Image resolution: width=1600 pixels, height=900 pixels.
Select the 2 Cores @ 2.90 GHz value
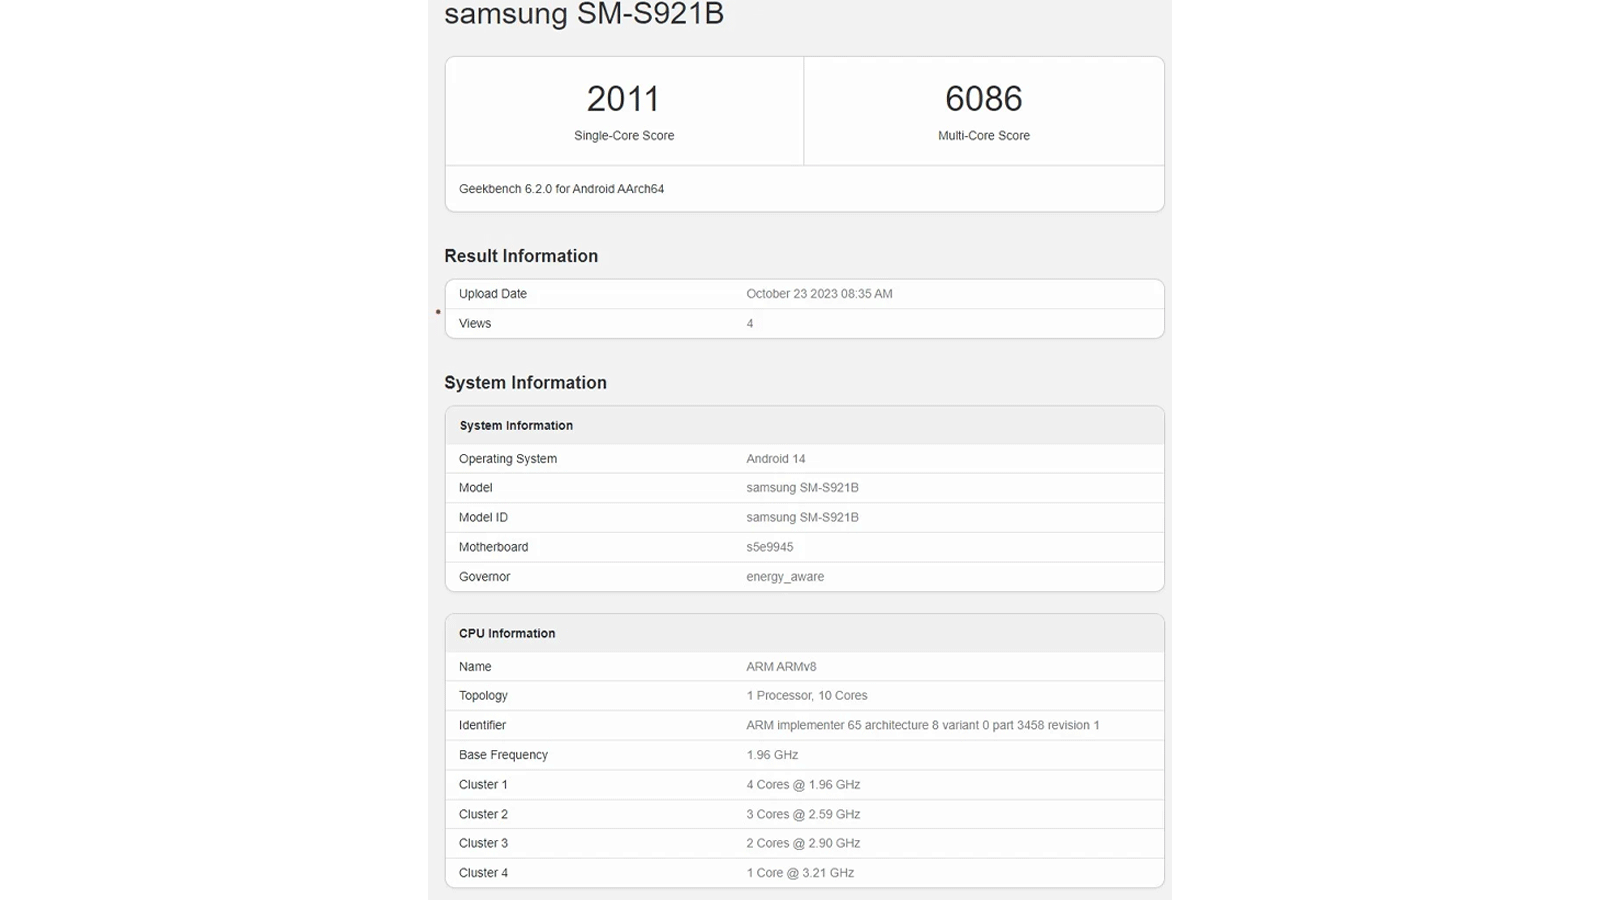(x=803, y=844)
